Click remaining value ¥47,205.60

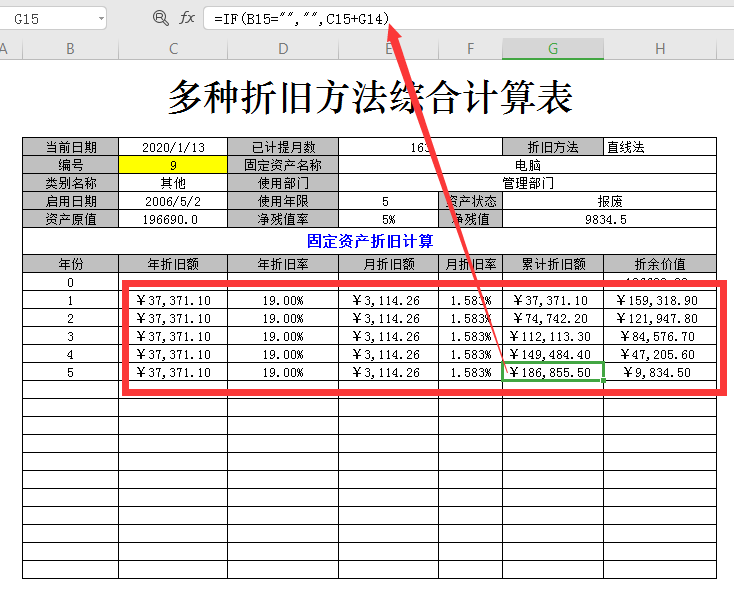pos(660,354)
